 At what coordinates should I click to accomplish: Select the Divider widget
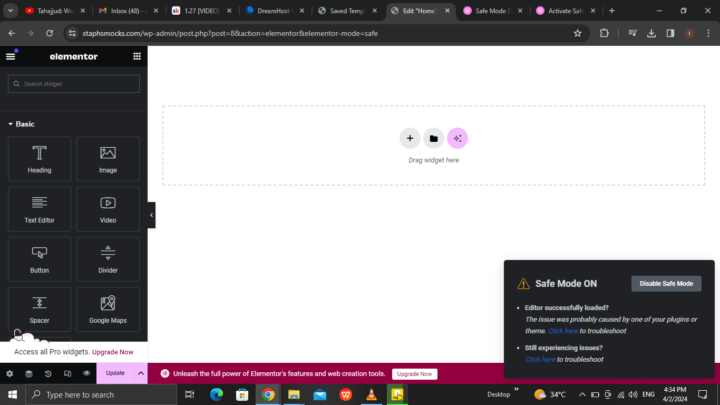click(108, 259)
